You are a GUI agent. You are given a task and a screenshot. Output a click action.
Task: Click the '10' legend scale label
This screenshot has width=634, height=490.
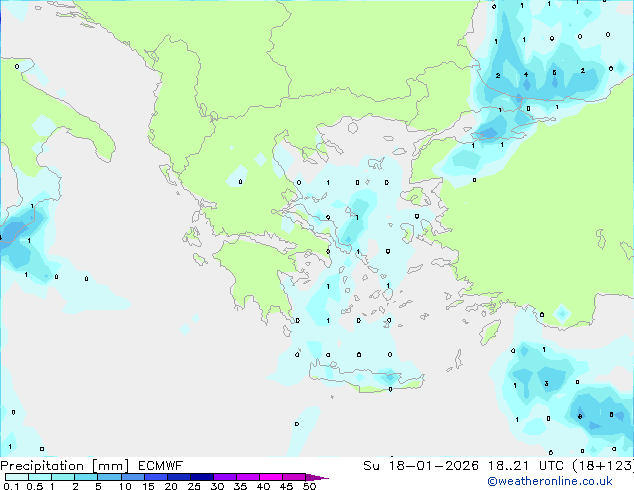pos(125,486)
